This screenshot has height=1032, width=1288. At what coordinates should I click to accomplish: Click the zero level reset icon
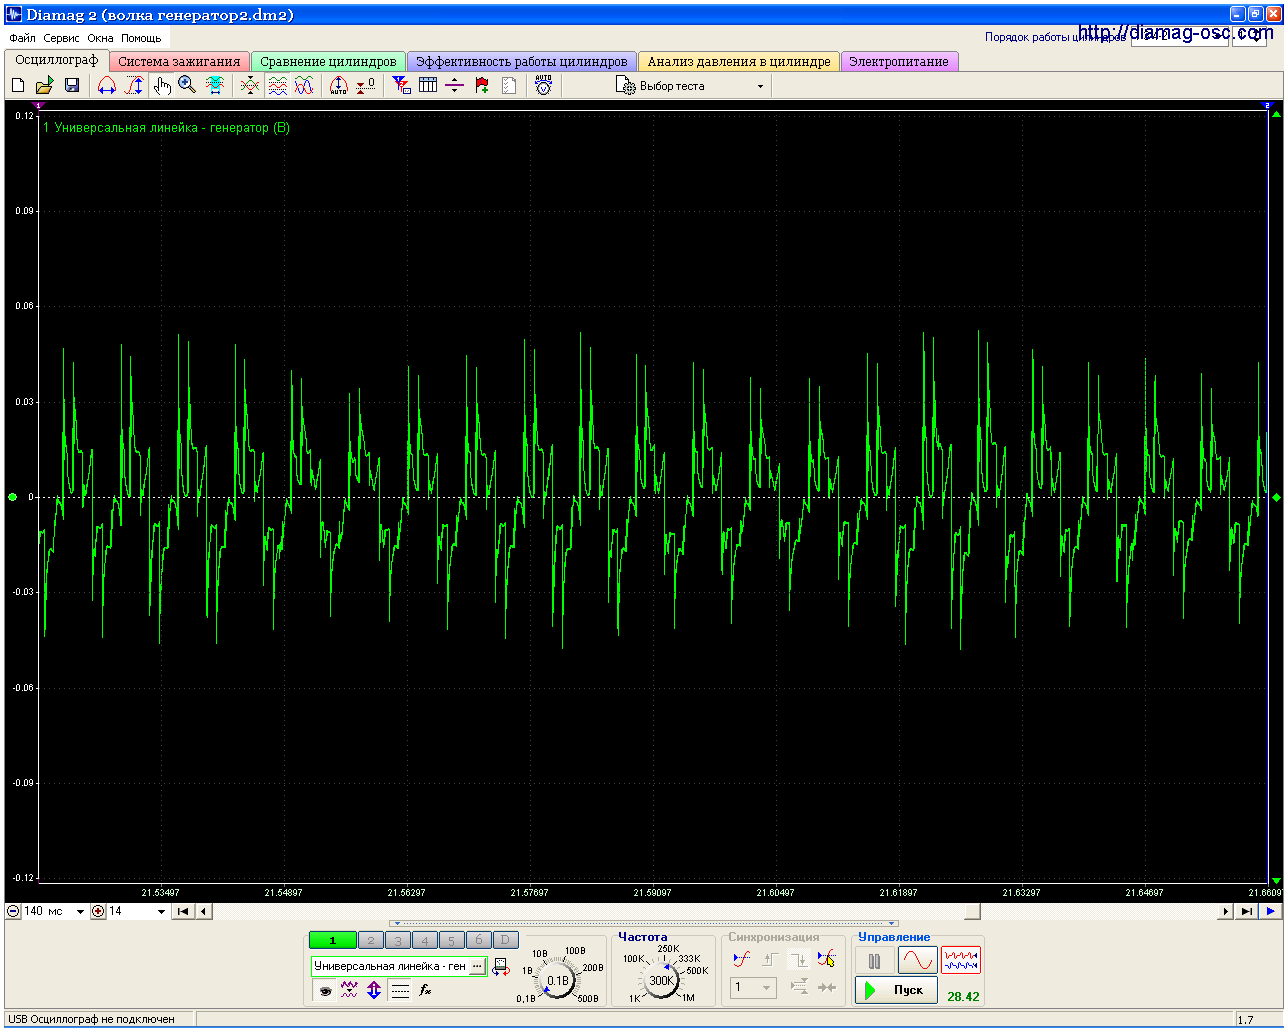366,86
